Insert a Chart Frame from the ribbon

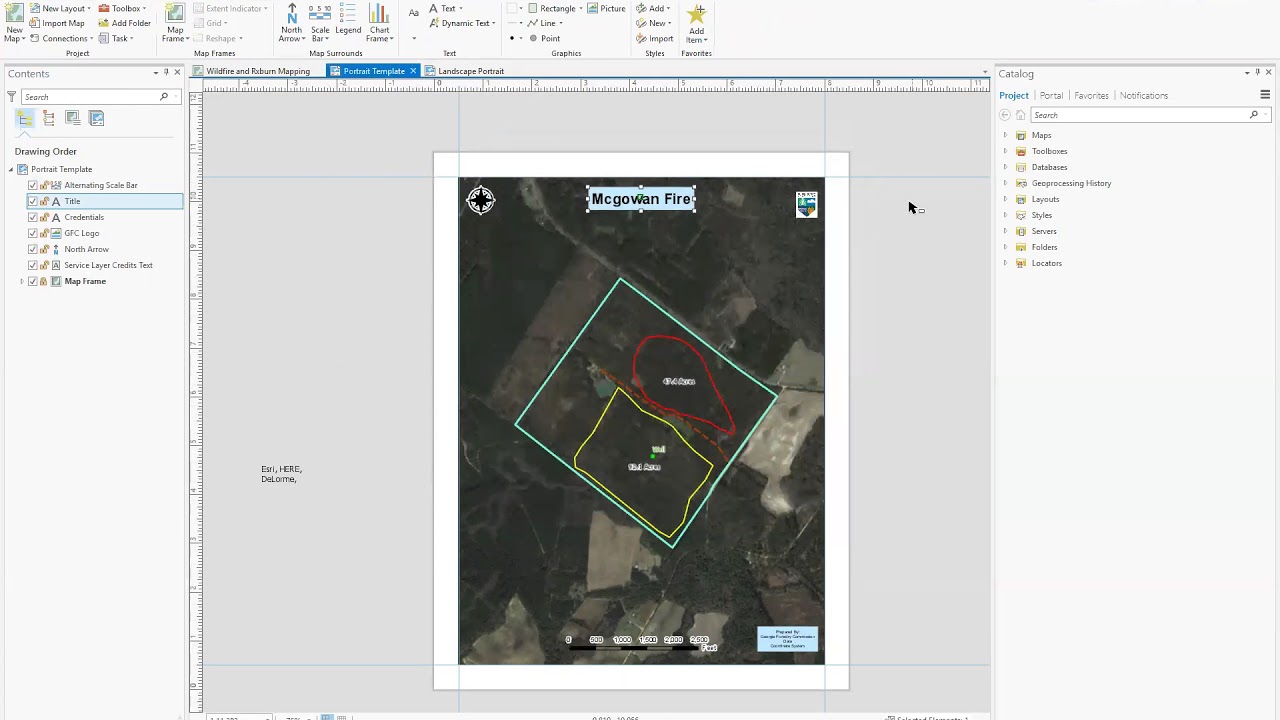click(379, 22)
